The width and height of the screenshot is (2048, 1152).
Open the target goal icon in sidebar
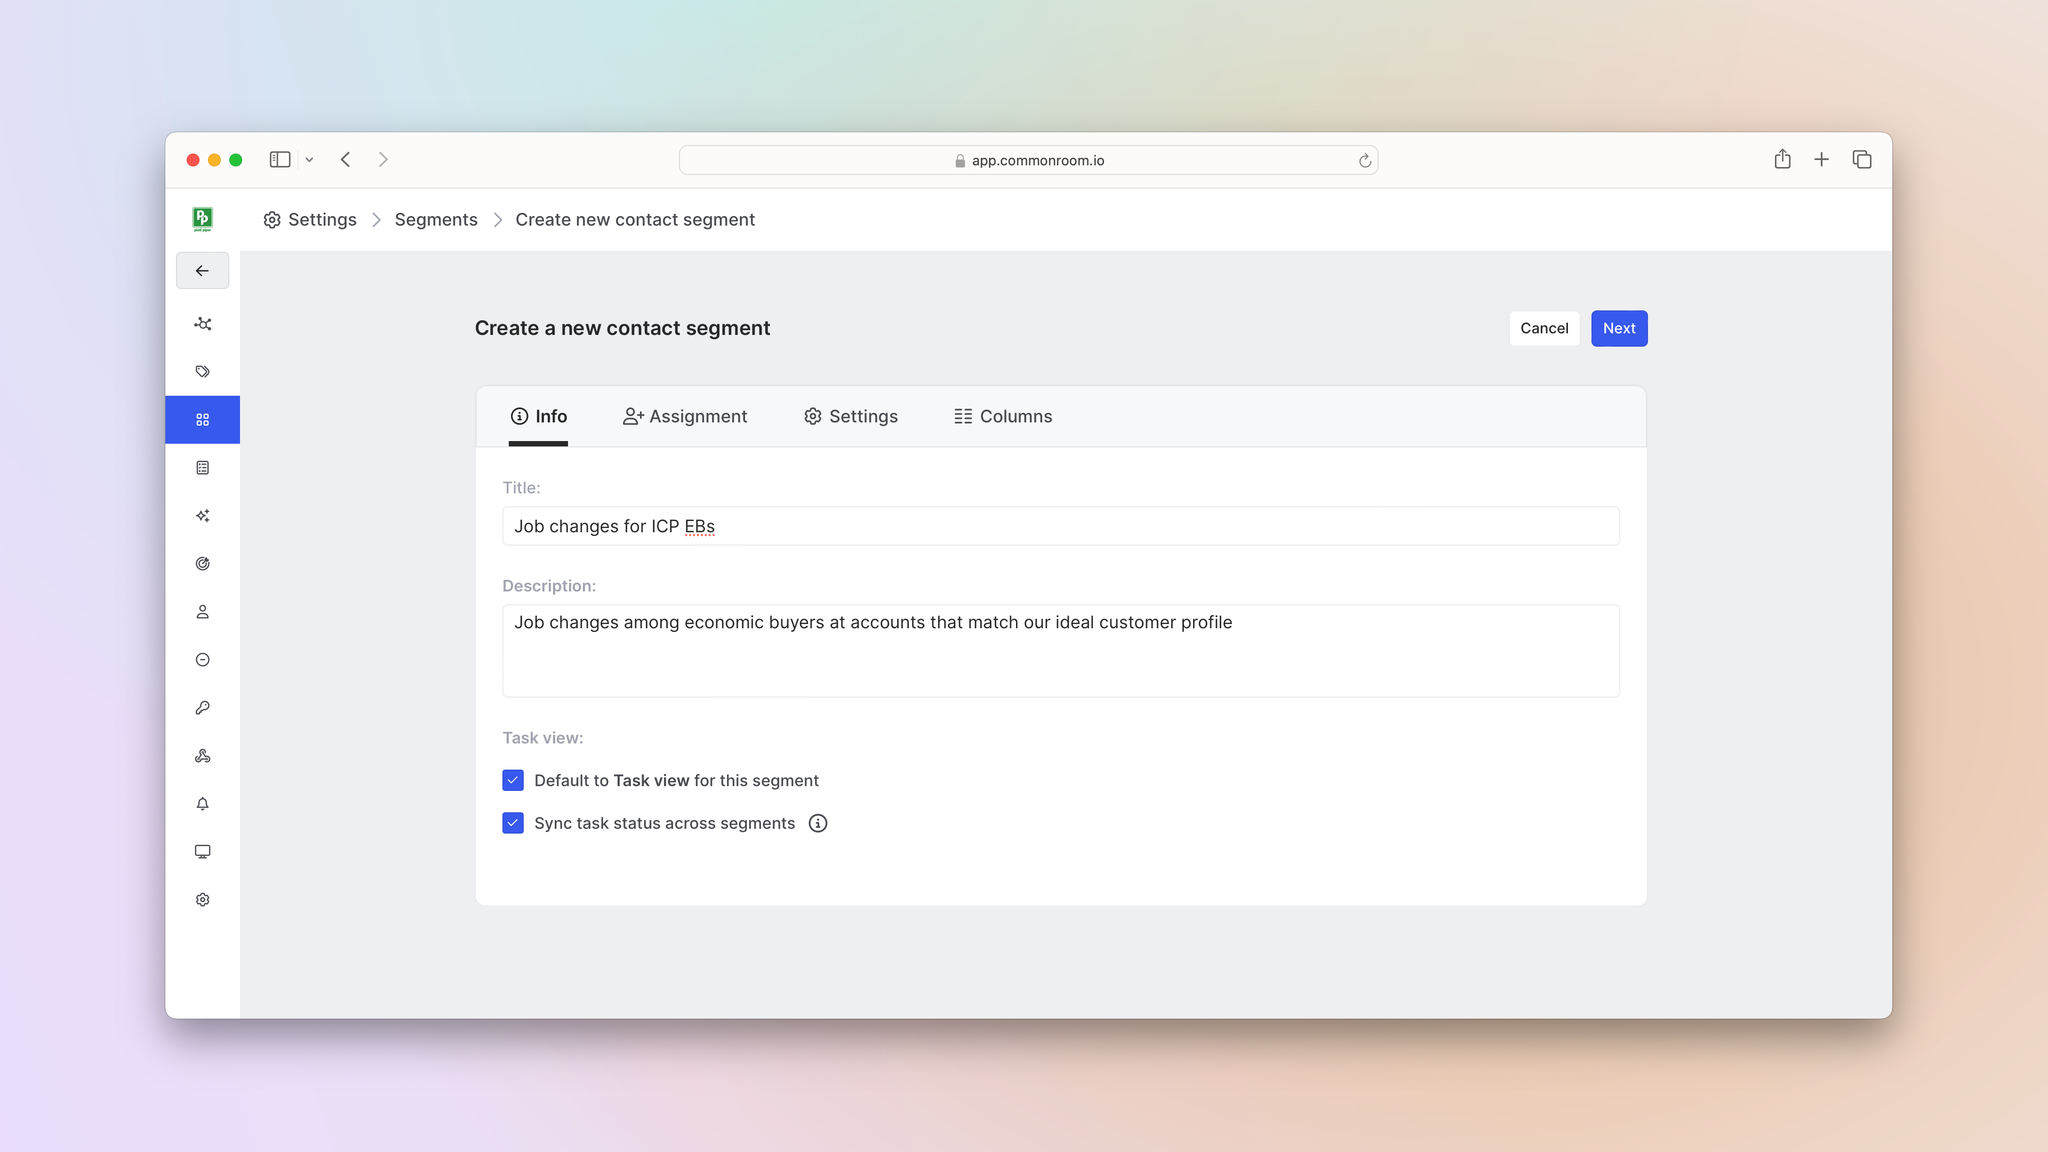click(202, 564)
